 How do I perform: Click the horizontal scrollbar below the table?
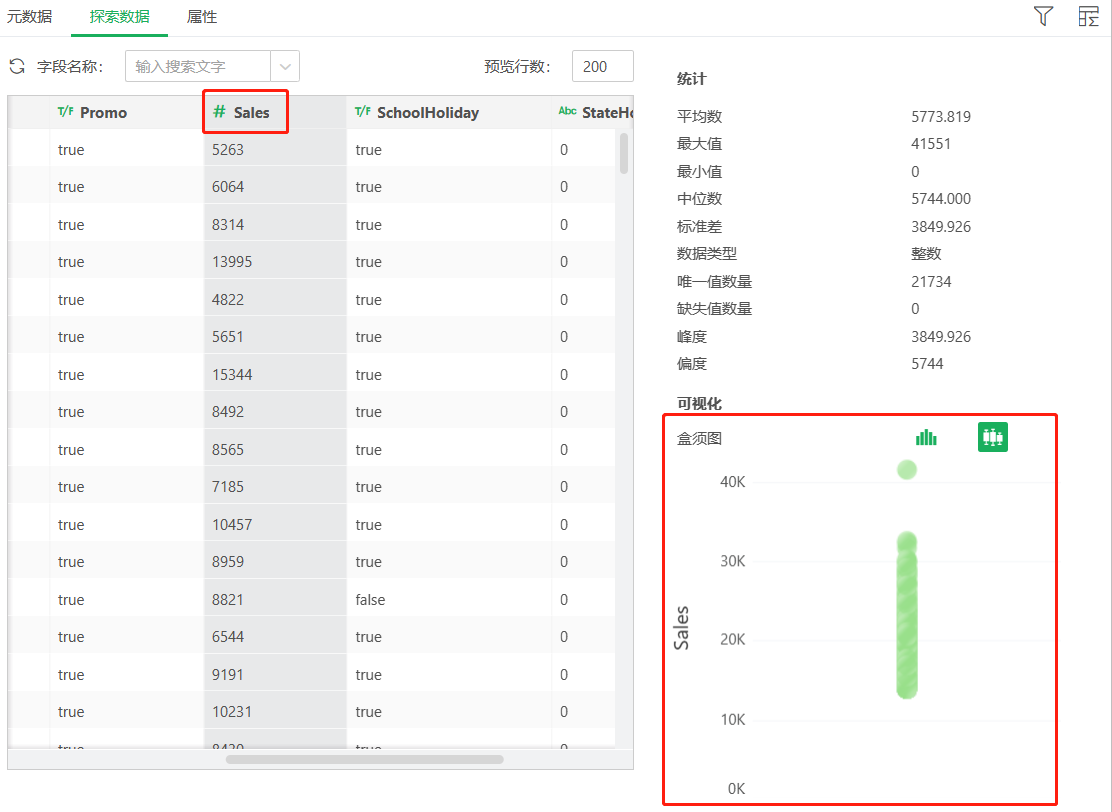click(x=364, y=760)
